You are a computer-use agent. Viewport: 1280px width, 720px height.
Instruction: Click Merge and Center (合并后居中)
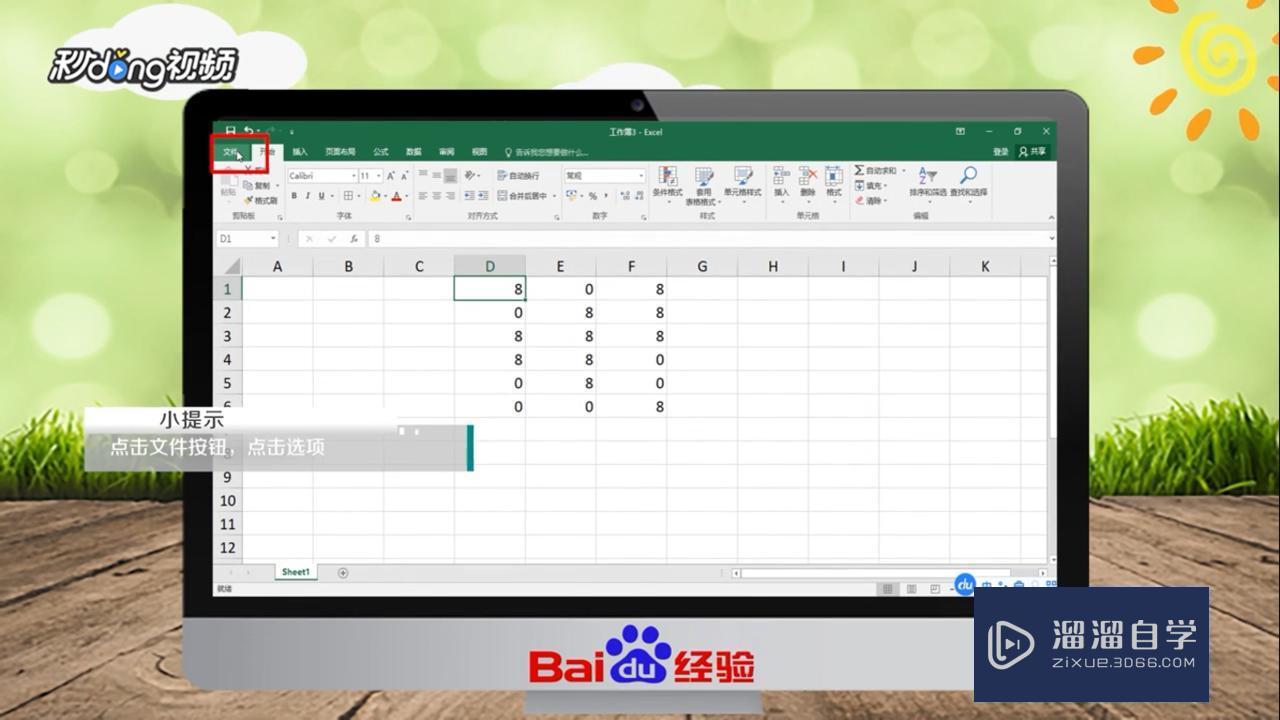(523, 196)
